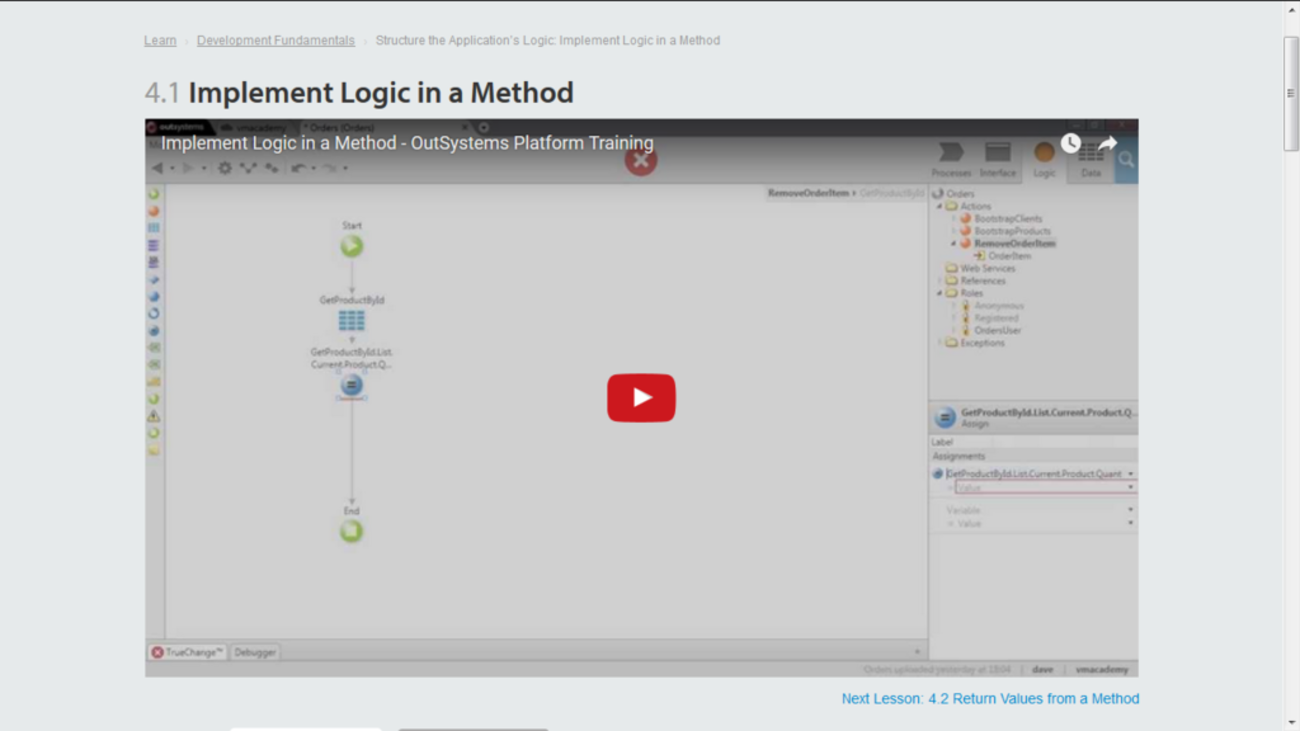Screen dimensions: 1300x731
Task: Click the Assign properties header icon
Action: pos(944,418)
